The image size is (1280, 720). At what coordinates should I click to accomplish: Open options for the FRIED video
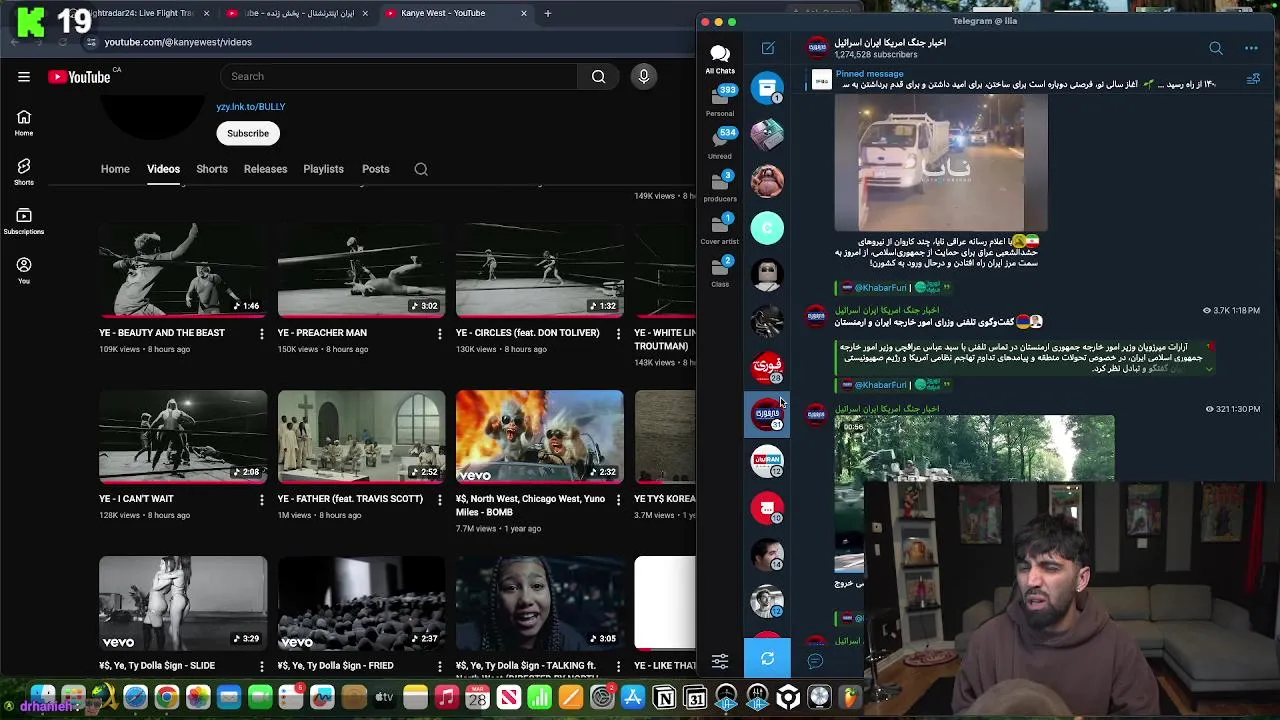click(x=439, y=666)
